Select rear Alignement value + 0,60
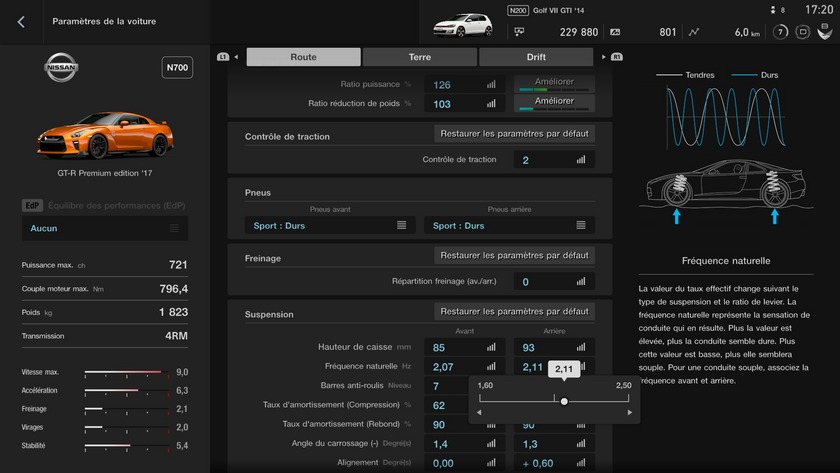This screenshot has height=473, width=840. pos(538,463)
